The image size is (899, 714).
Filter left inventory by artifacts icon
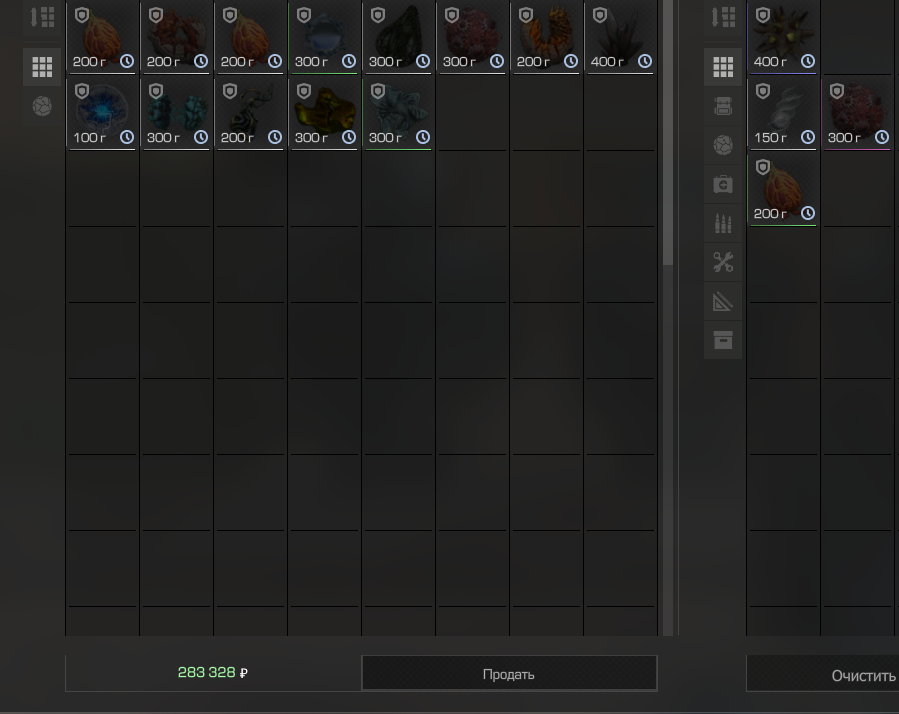(x=42, y=106)
